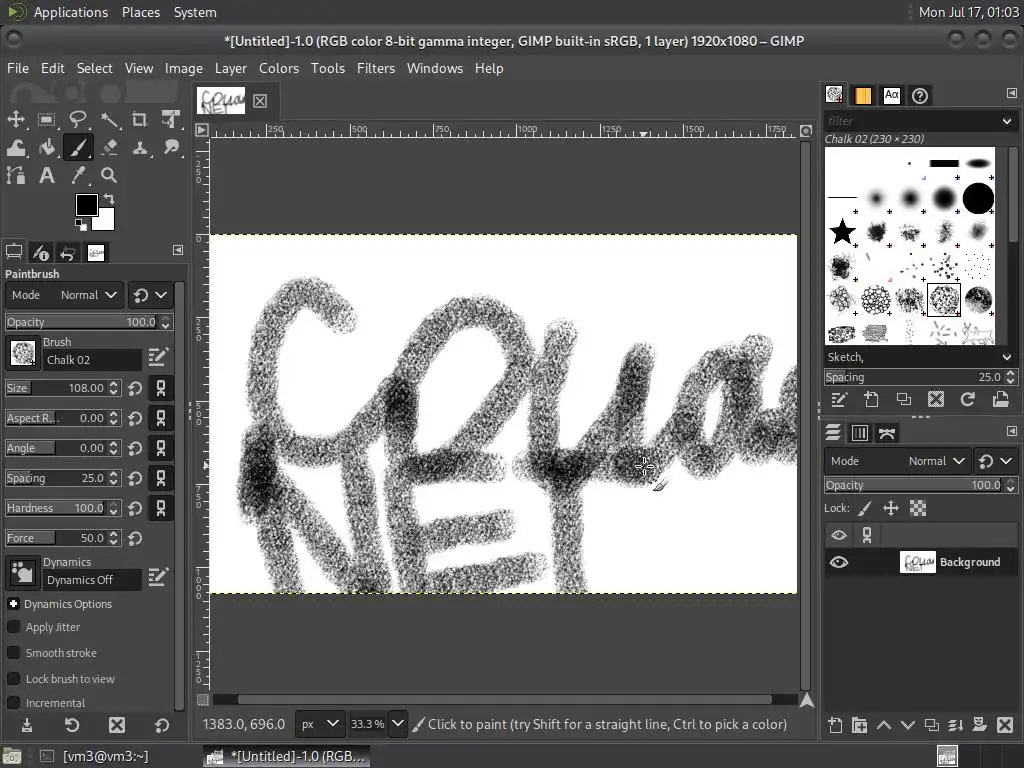This screenshot has width=1024, height=768.
Task: Select the Text tool
Action: [46, 175]
